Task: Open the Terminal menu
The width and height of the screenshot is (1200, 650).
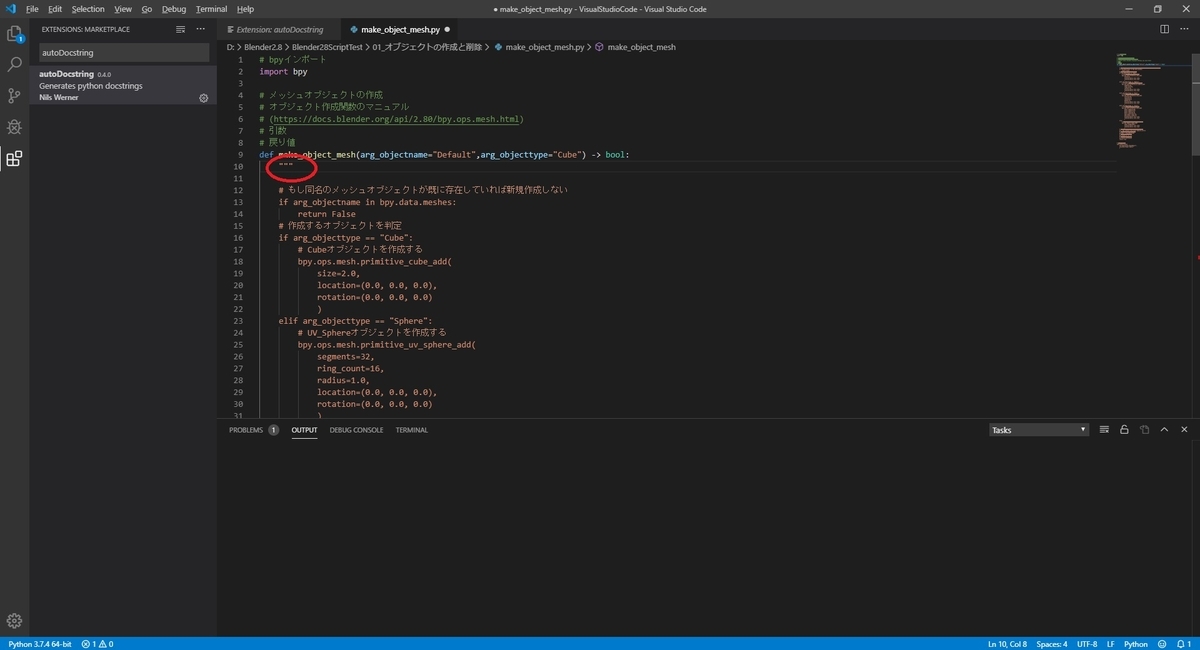Action: [212, 9]
